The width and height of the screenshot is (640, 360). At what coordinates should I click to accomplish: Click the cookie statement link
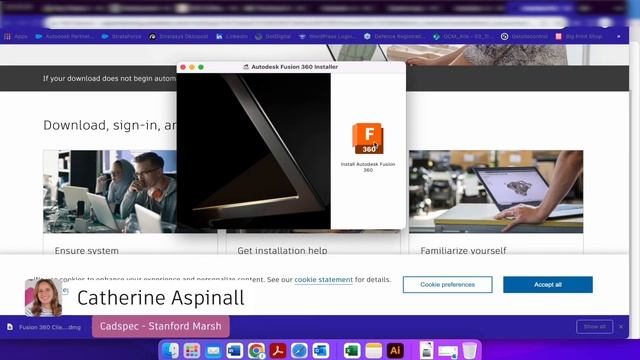click(x=323, y=280)
